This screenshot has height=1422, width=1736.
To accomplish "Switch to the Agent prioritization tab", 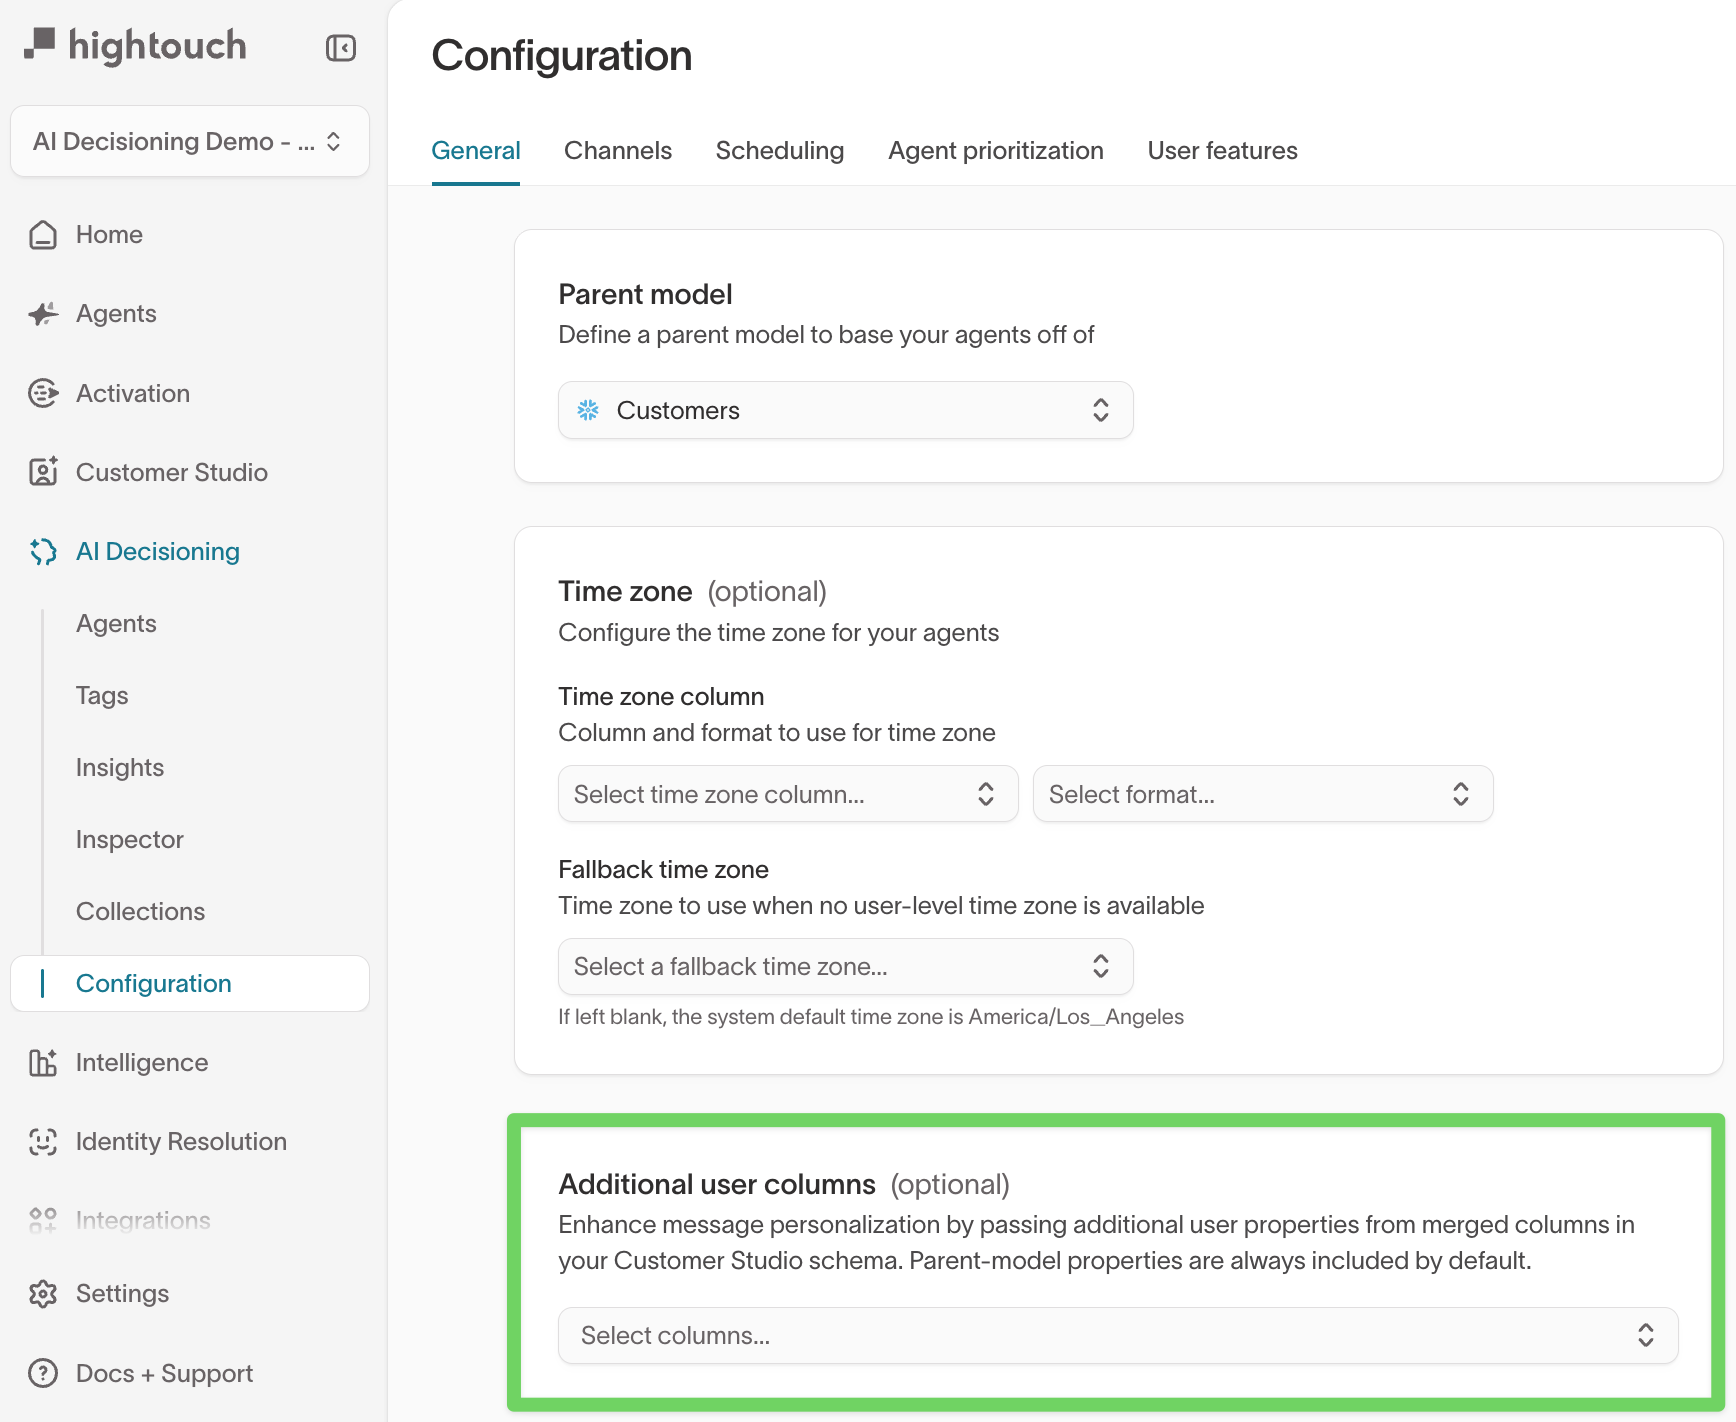I will (995, 150).
